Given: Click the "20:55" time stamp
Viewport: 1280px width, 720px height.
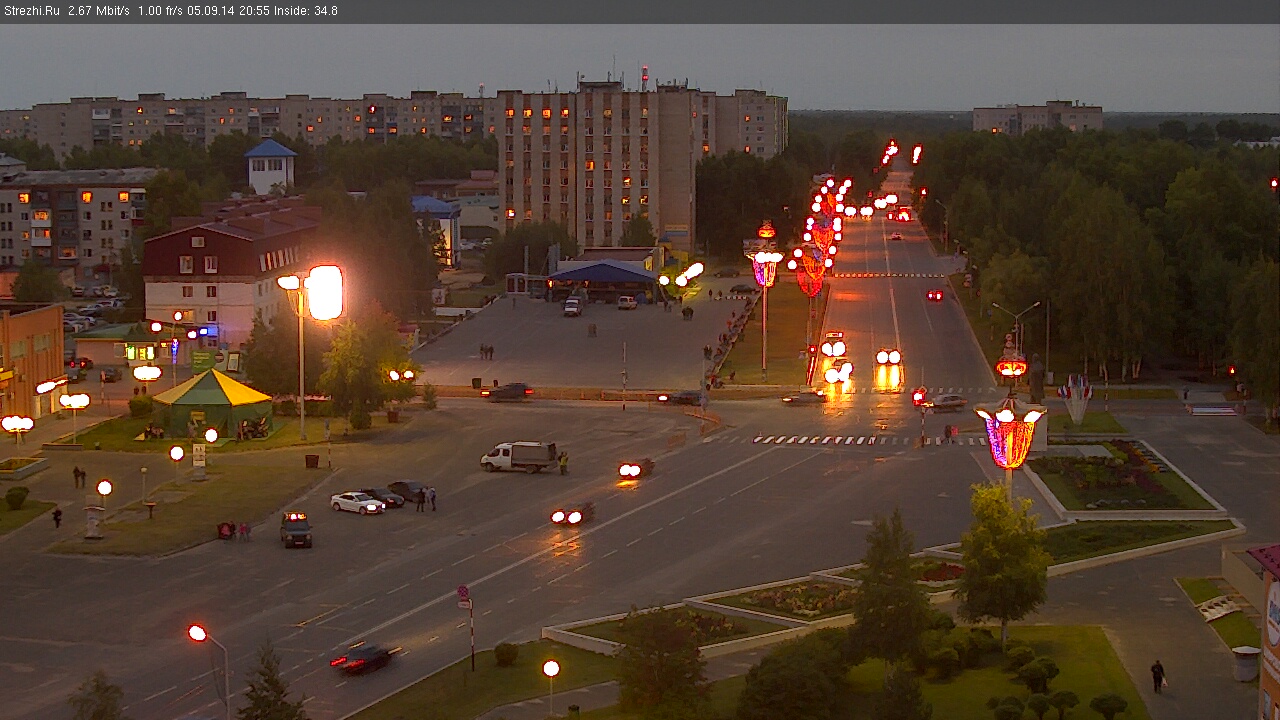Looking at the screenshot, I should tap(253, 11).
